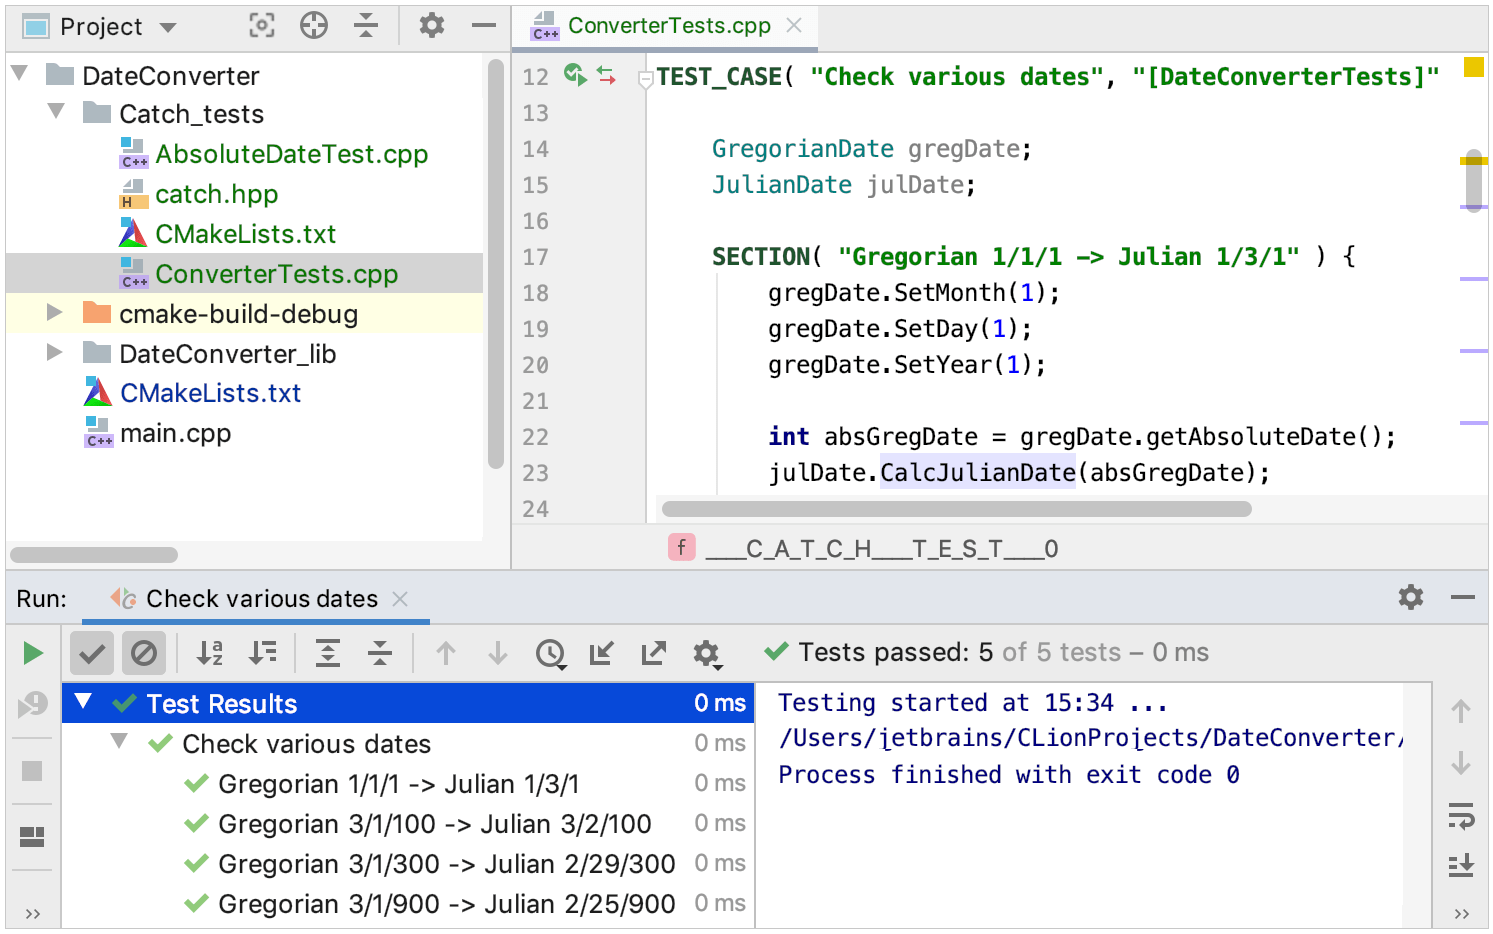
Task: Collapse Check various dates test node
Action: click(119, 742)
